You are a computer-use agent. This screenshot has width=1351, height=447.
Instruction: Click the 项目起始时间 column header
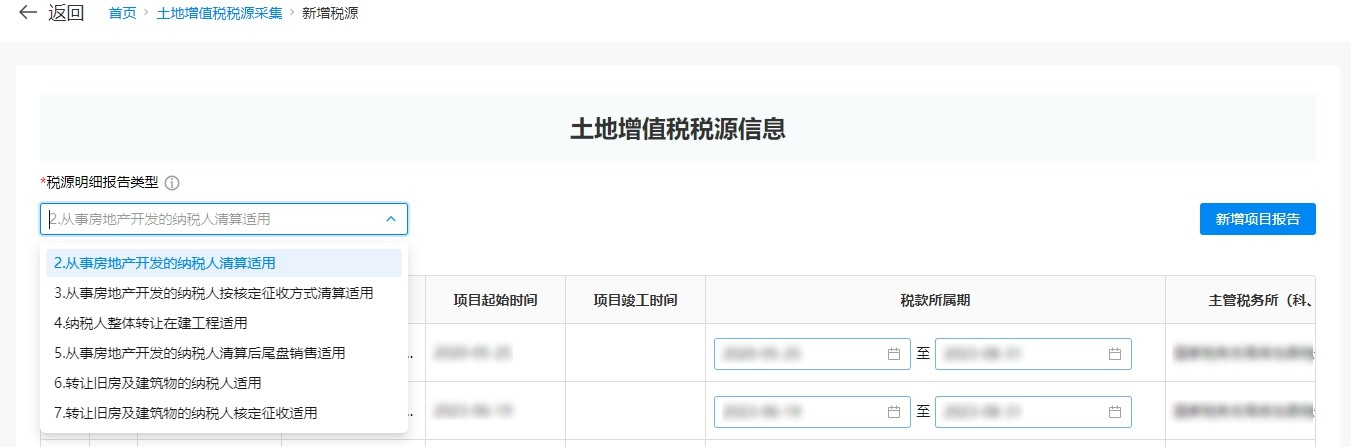tap(495, 300)
